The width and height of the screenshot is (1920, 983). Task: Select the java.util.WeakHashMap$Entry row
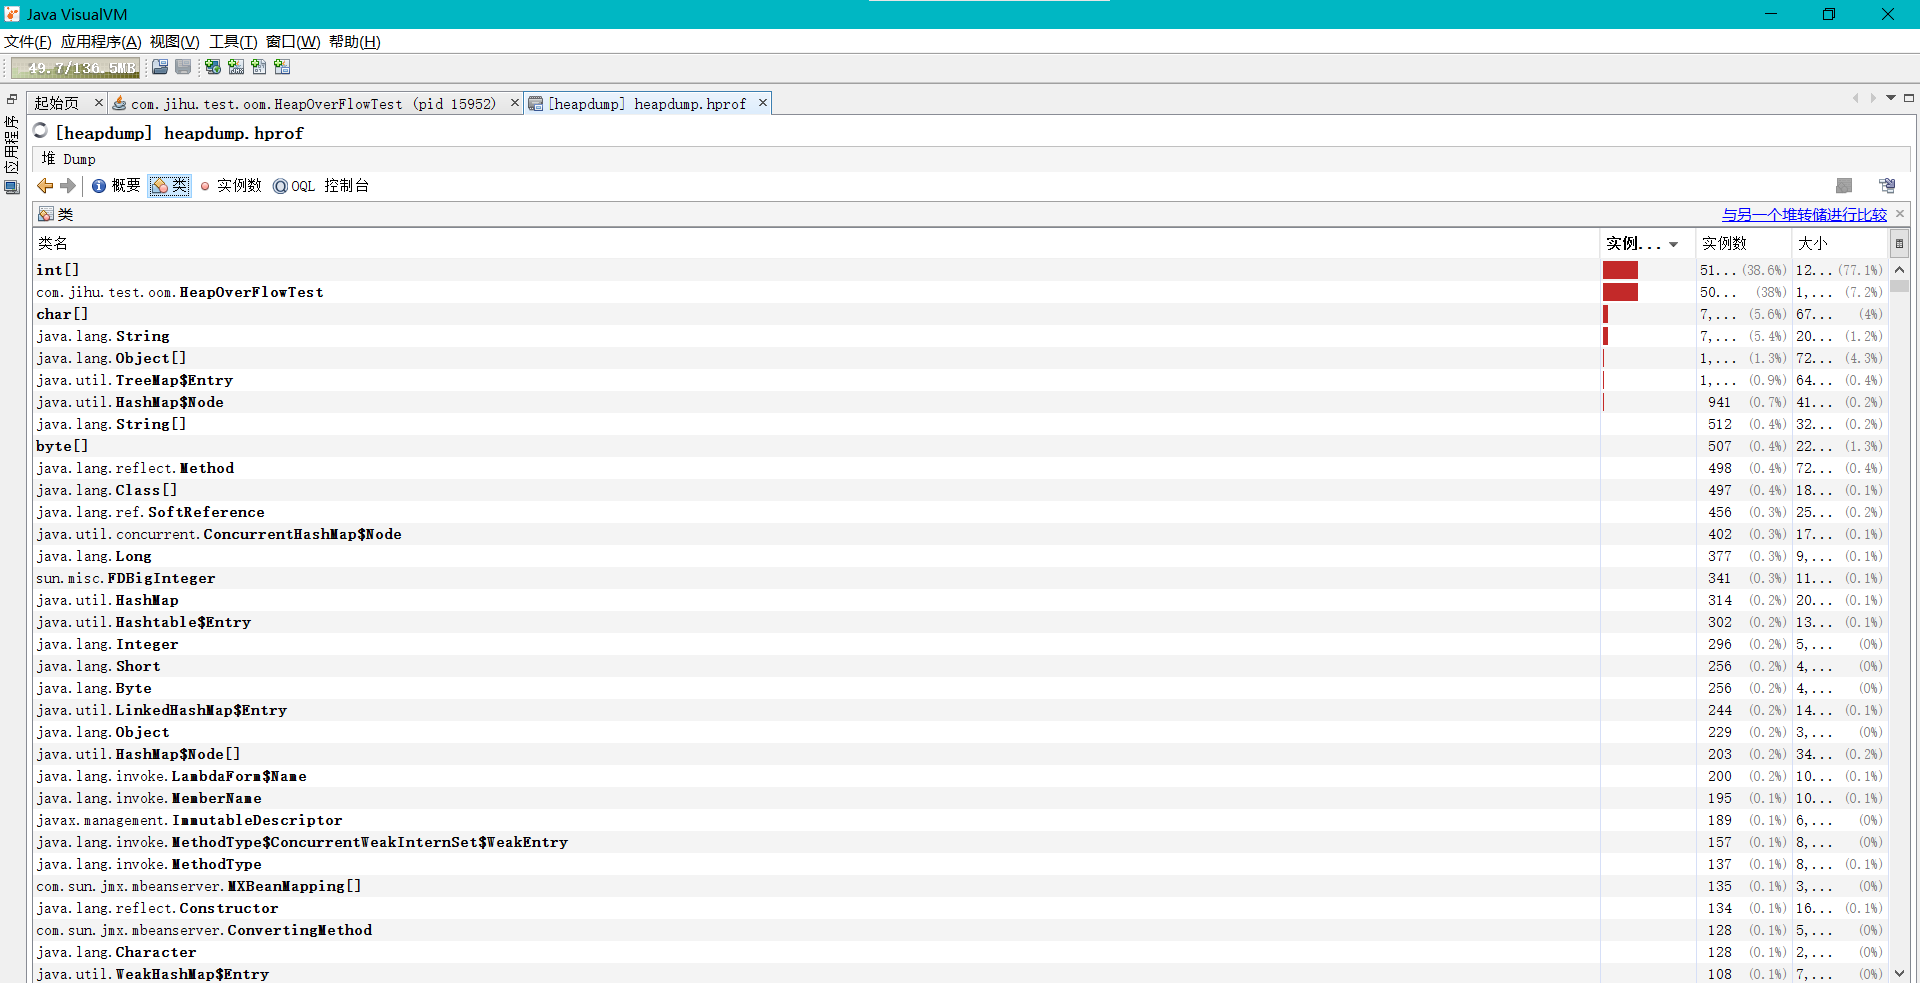[x=960, y=974]
